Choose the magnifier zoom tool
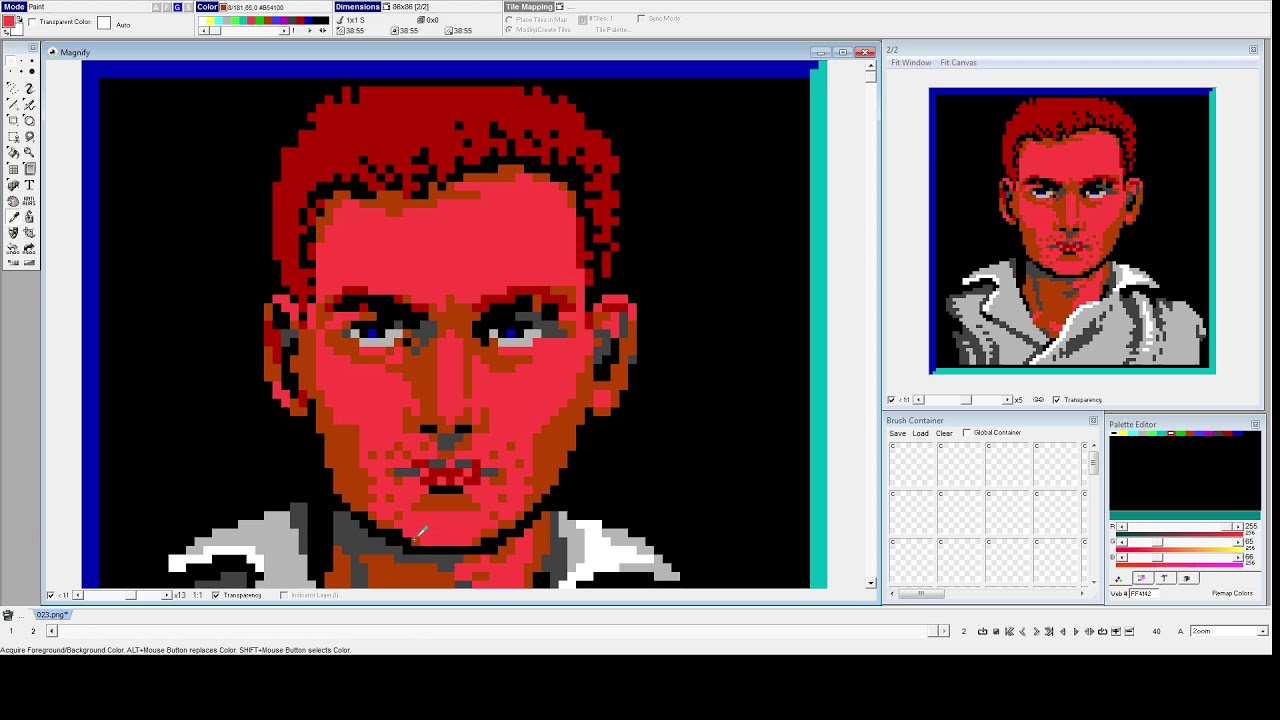The width and height of the screenshot is (1280, 720). pos(29,153)
